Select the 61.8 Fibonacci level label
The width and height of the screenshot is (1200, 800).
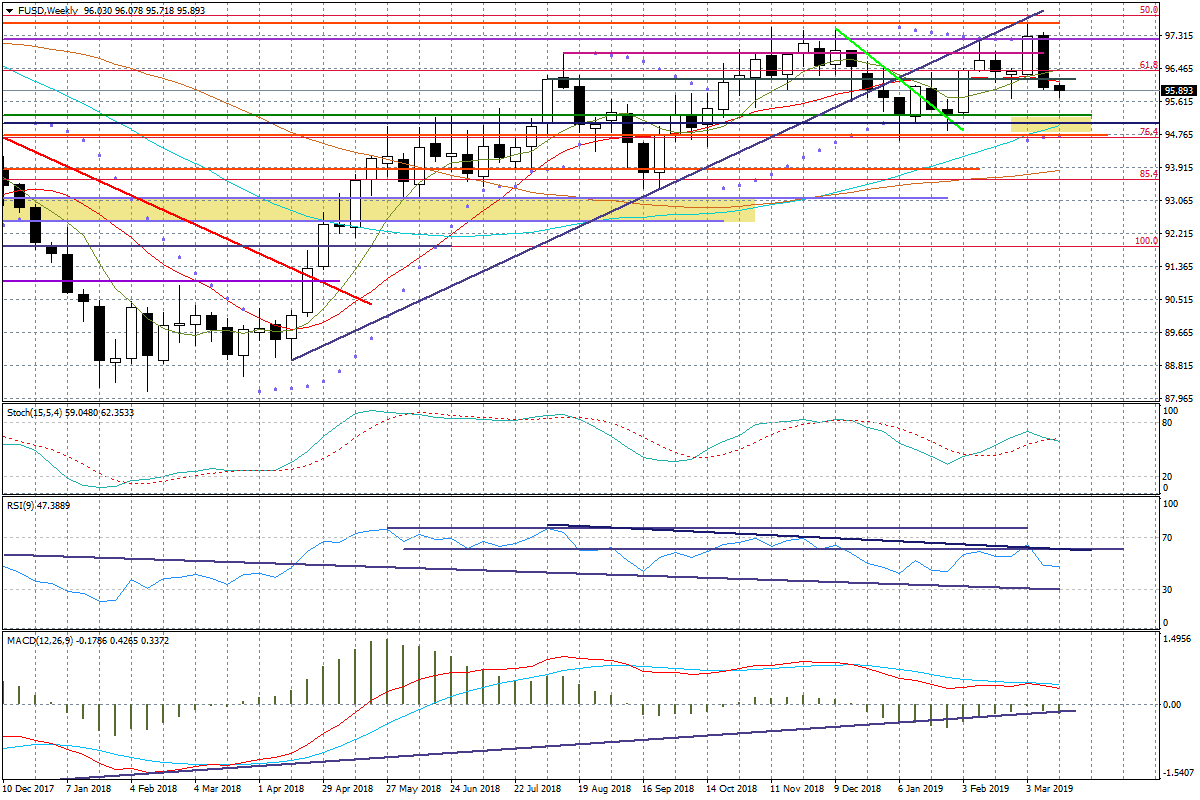[1148, 65]
